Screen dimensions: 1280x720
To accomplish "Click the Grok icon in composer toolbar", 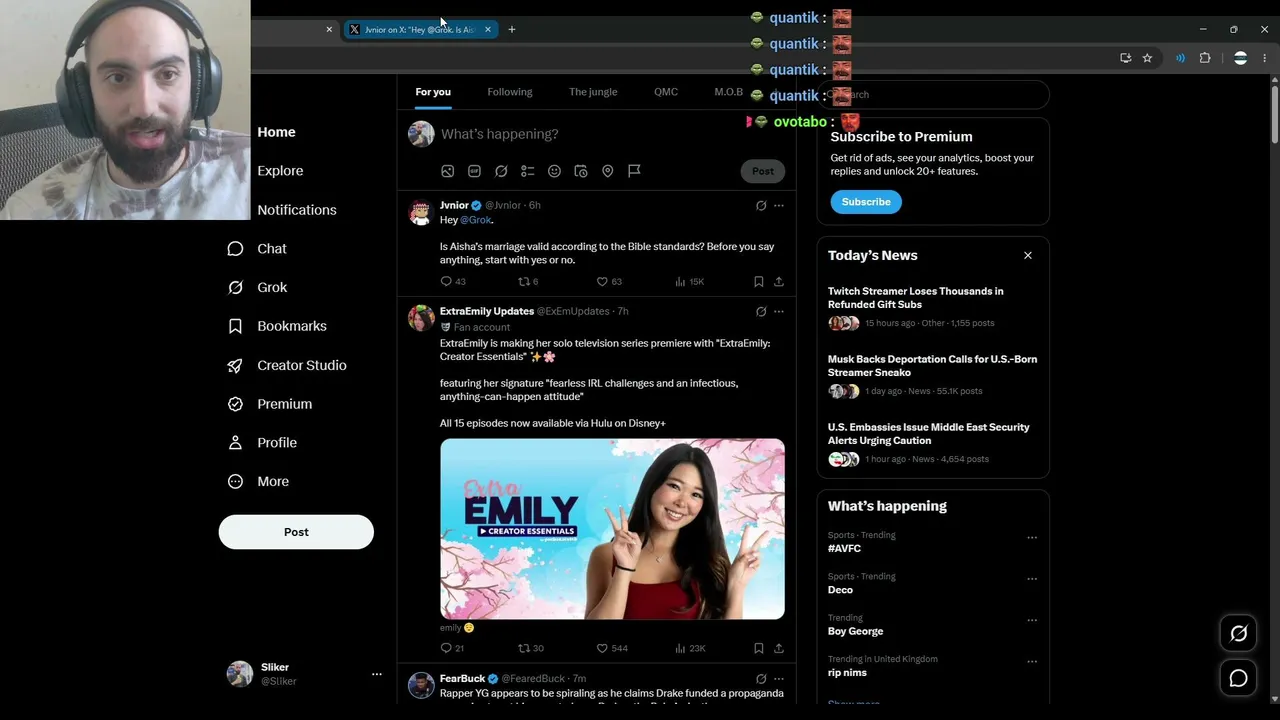I will click(x=501, y=171).
